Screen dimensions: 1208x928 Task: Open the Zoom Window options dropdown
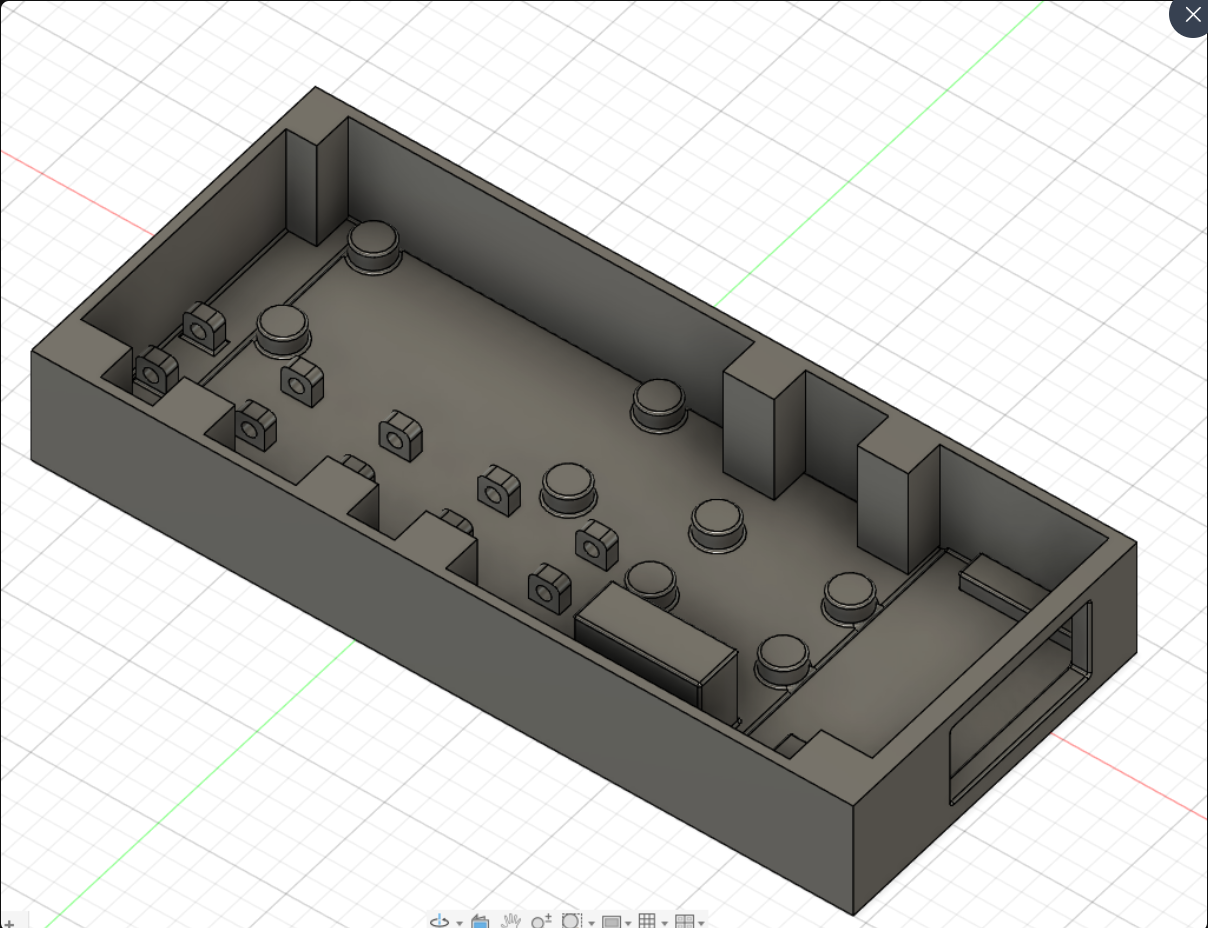pos(591,923)
